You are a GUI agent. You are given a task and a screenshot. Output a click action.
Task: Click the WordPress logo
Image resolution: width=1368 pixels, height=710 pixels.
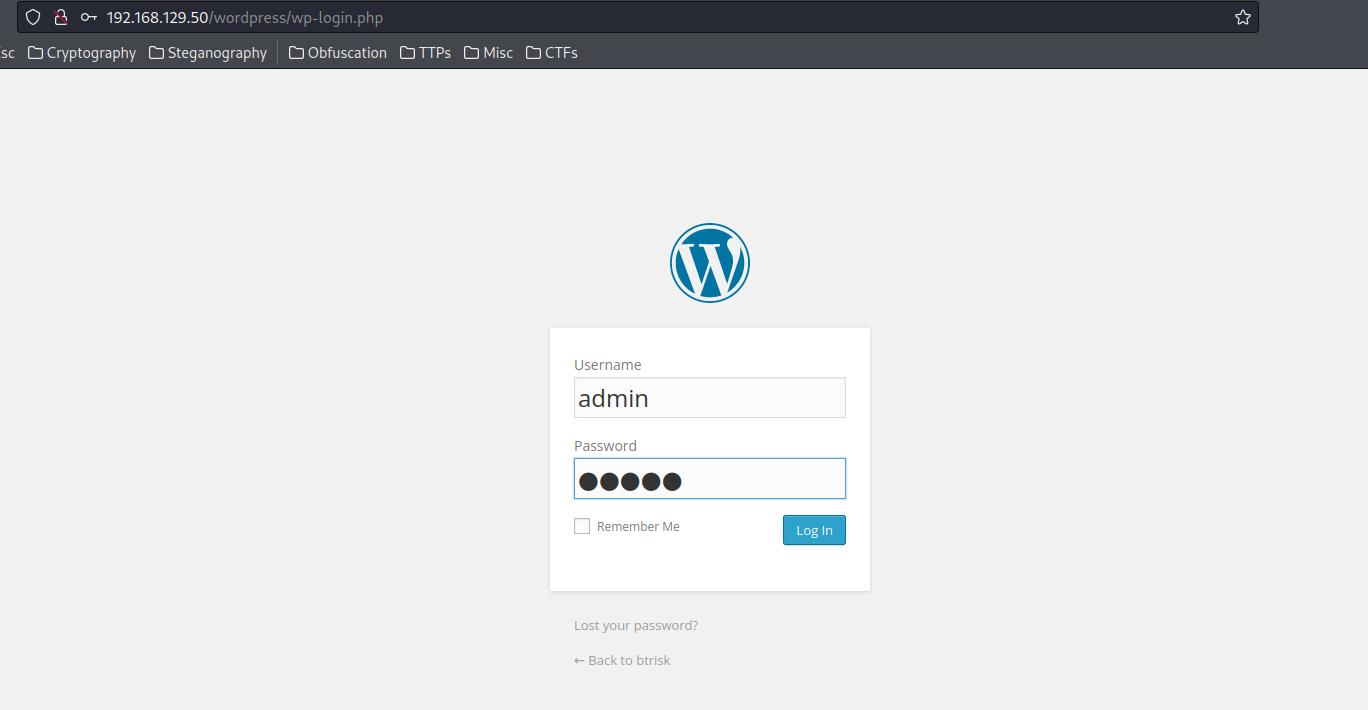coord(710,262)
